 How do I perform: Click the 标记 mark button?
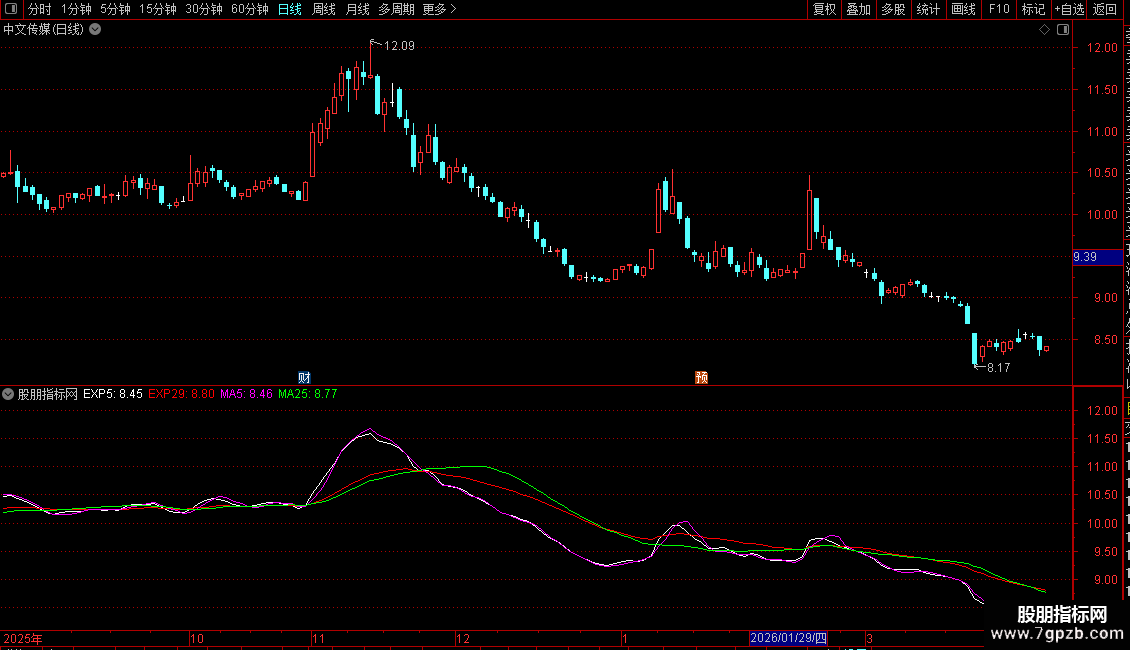[x=1033, y=9]
